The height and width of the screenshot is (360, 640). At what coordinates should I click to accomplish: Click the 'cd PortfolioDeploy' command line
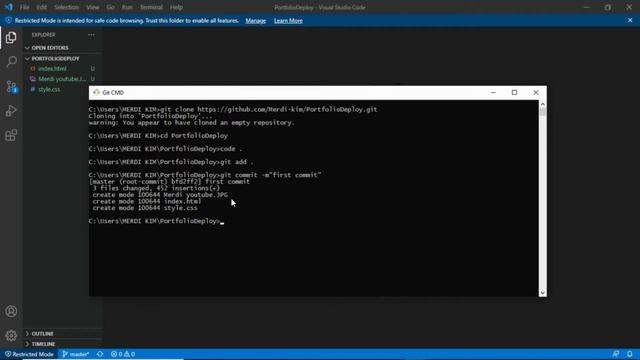tap(158, 136)
